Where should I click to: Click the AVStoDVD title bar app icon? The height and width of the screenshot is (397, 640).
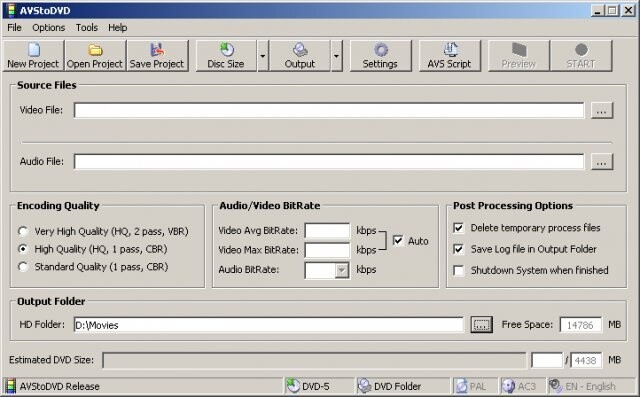pyautogui.click(x=11, y=10)
